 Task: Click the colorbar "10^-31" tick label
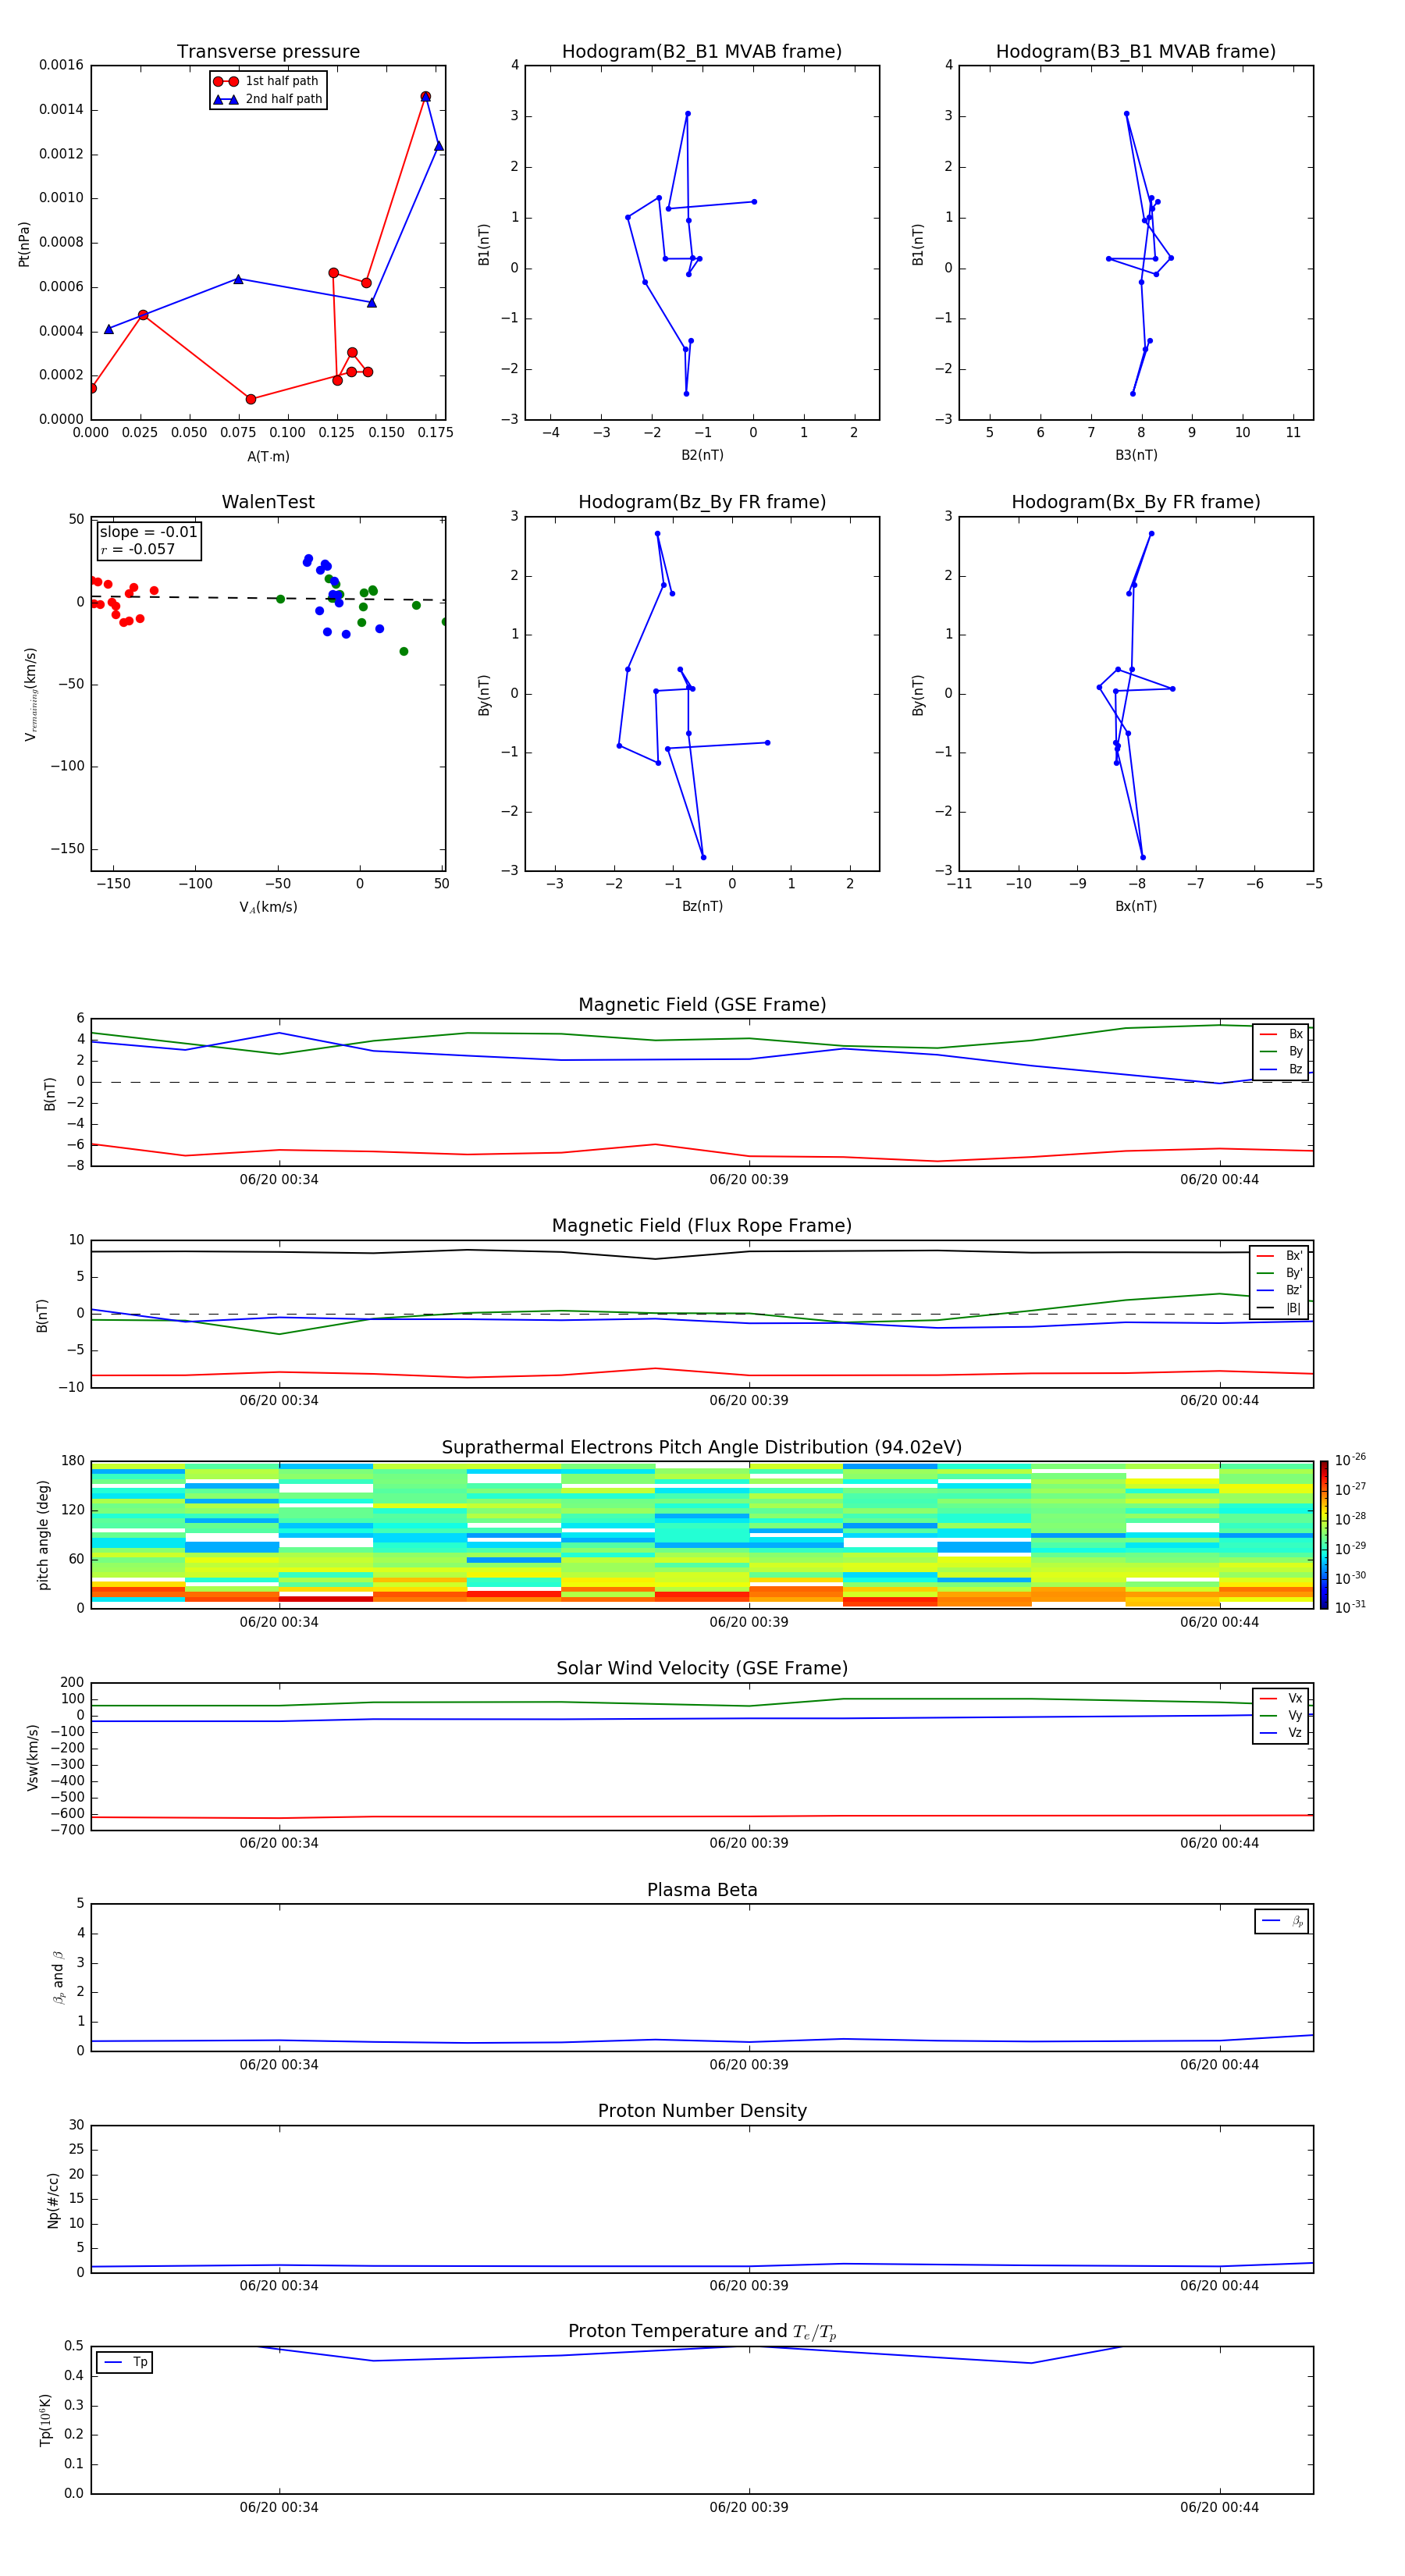(x=1350, y=1607)
